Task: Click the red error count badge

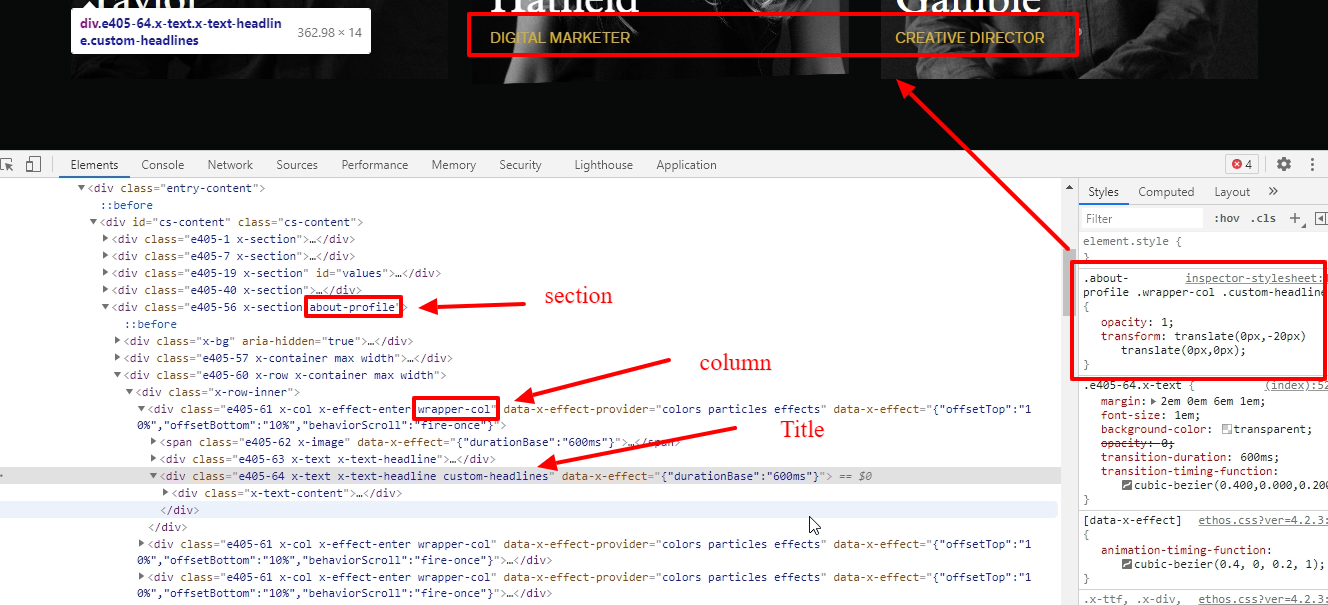Action: (1242, 165)
